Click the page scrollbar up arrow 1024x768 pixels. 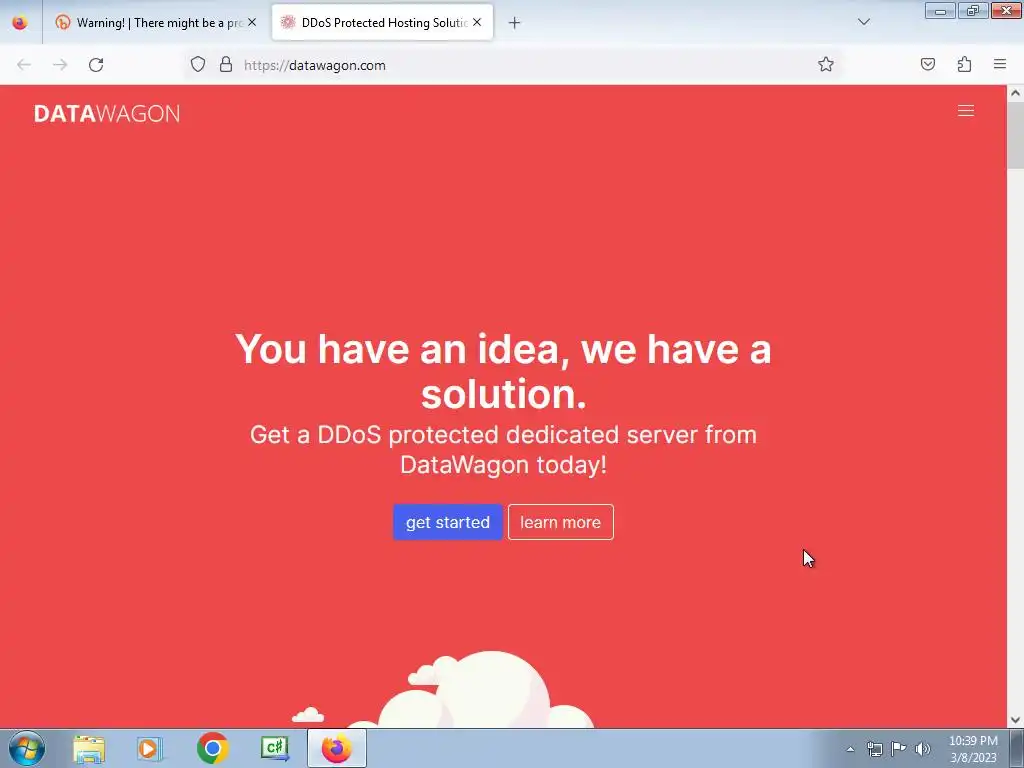pos(1015,93)
